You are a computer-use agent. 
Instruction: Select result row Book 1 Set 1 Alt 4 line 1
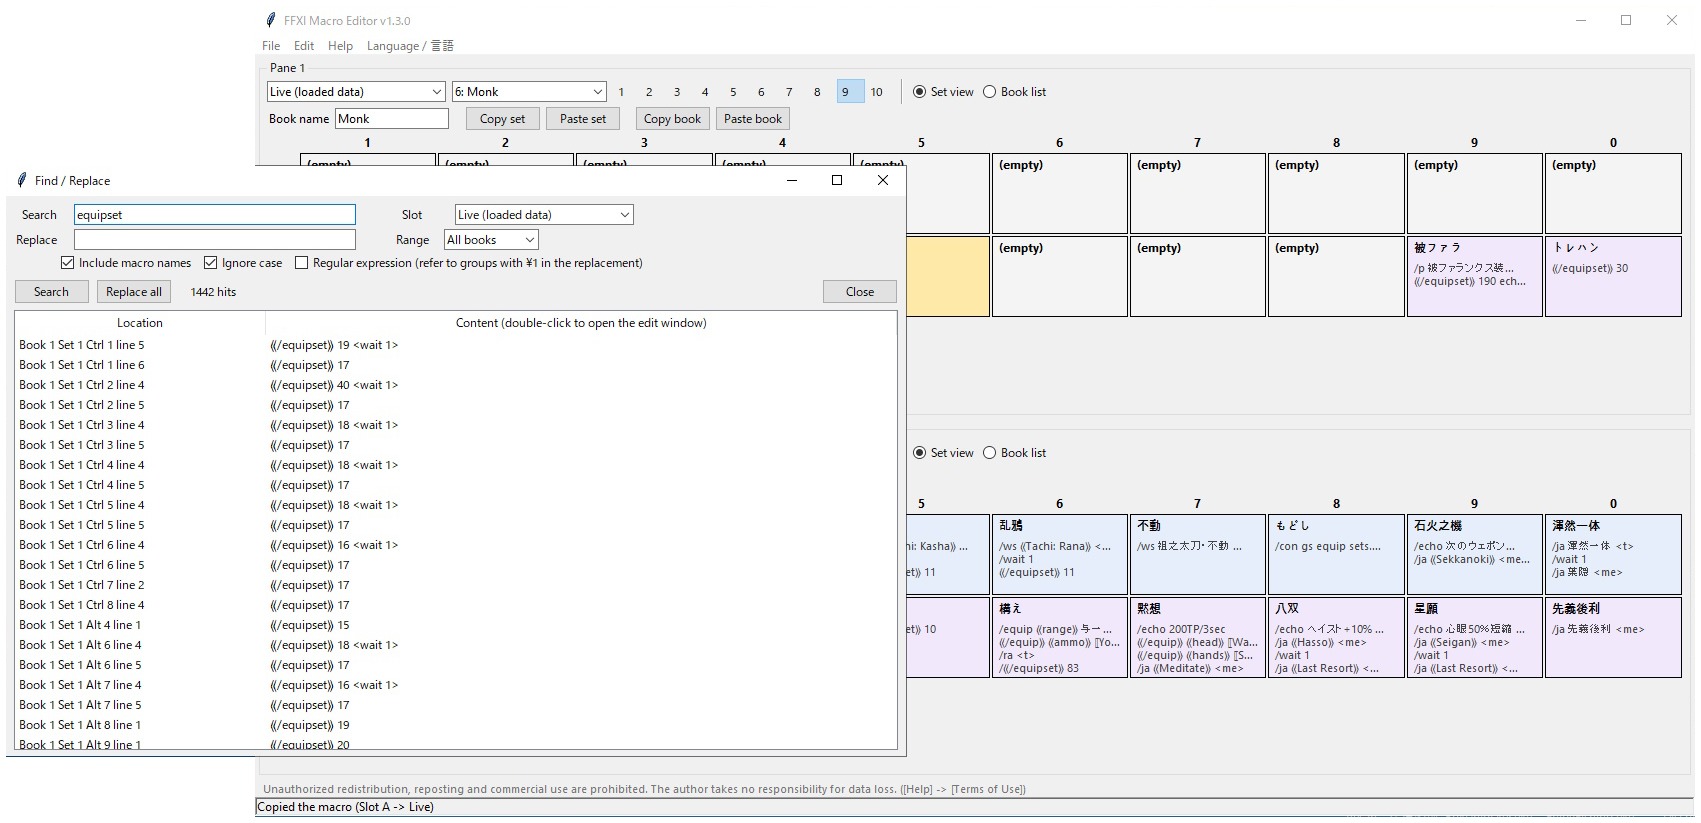455,625
